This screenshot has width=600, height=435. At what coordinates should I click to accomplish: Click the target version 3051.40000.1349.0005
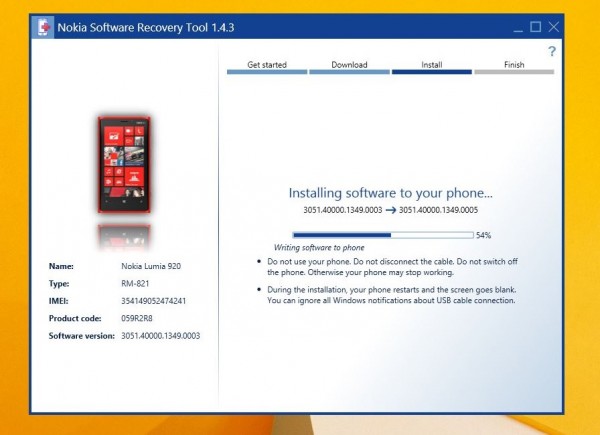(x=438, y=210)
